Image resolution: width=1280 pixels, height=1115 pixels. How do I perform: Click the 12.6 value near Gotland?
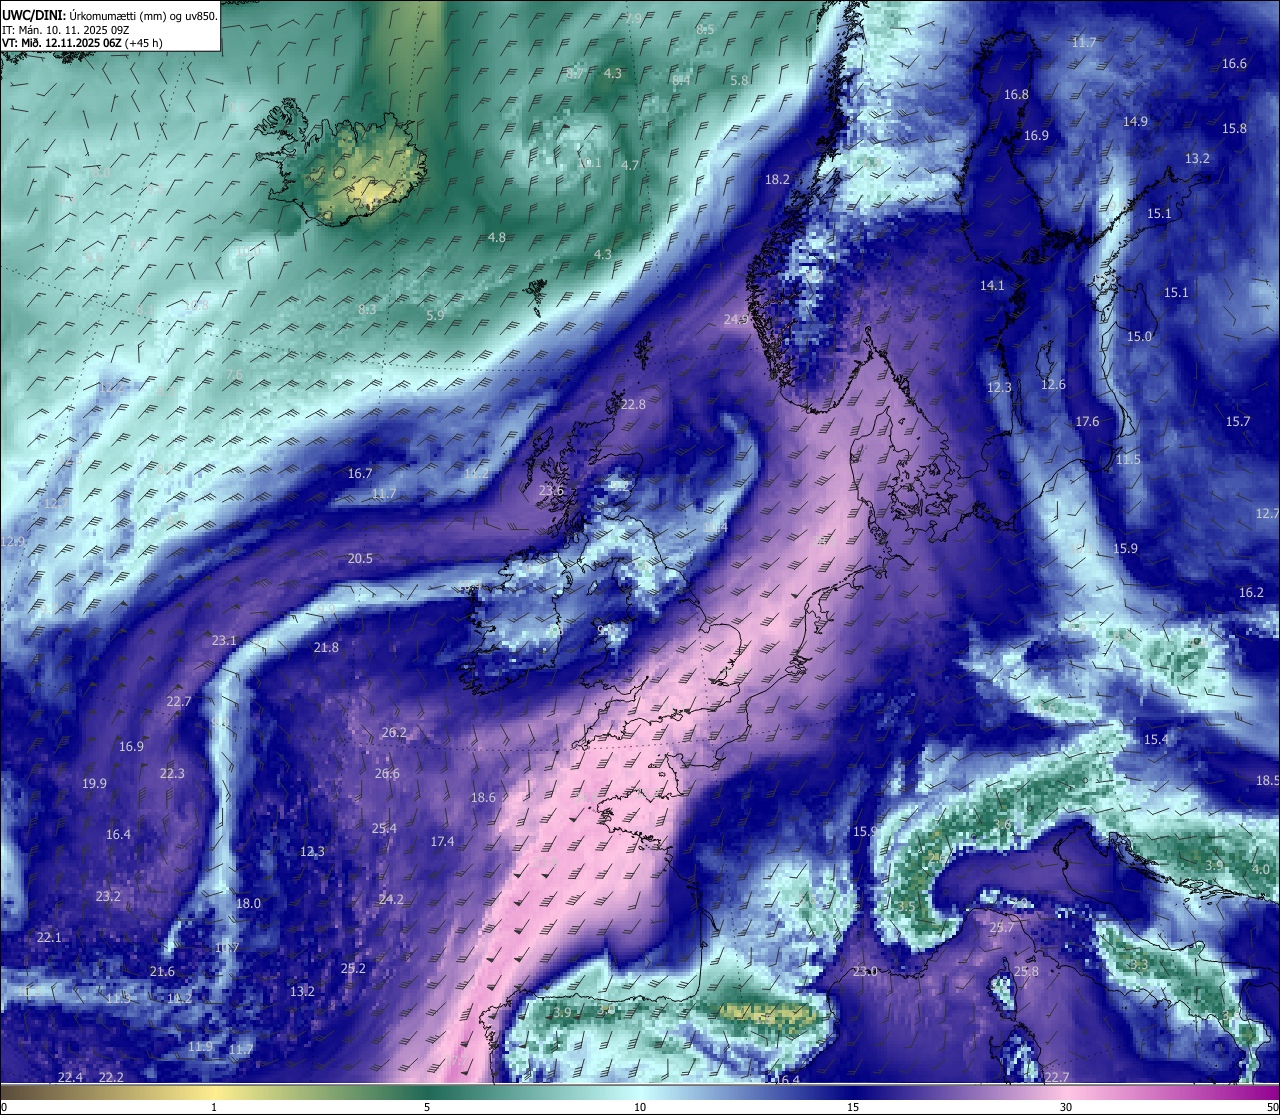(x=1053, y=384)
